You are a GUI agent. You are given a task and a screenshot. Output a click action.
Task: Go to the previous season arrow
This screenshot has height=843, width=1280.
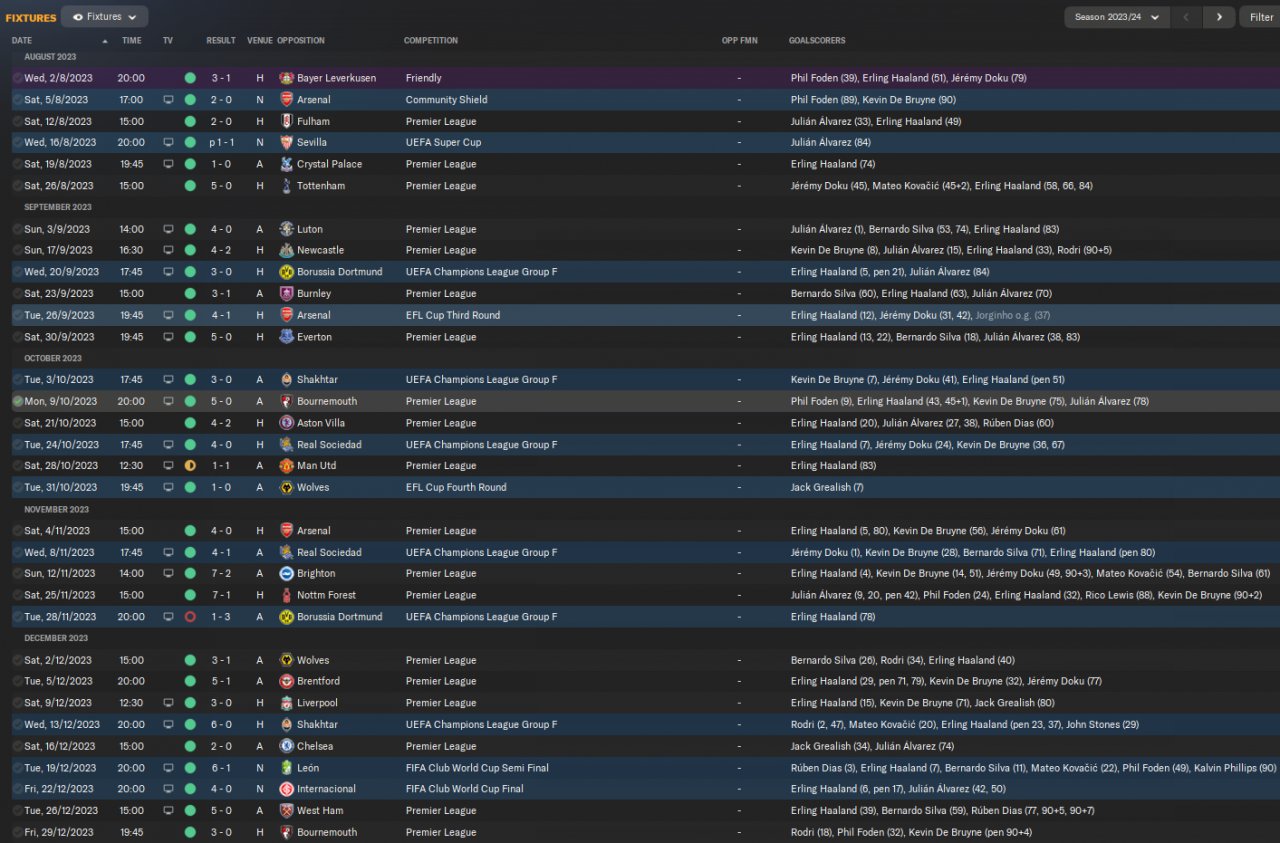coord(1186,17)
